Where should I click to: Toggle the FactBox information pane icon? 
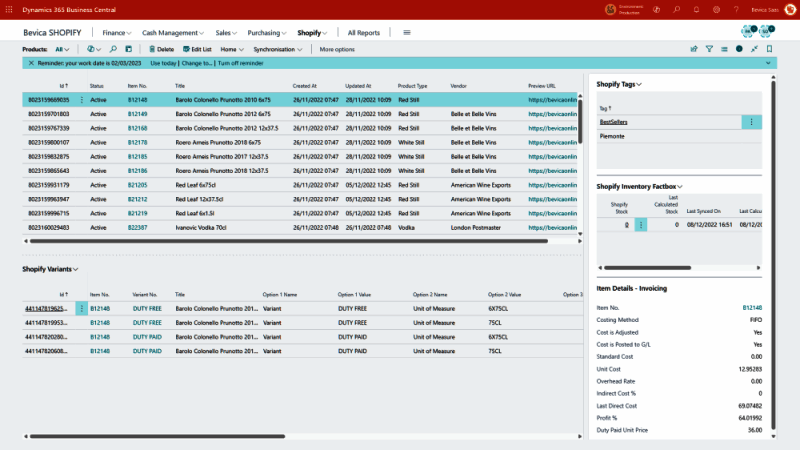739,49
